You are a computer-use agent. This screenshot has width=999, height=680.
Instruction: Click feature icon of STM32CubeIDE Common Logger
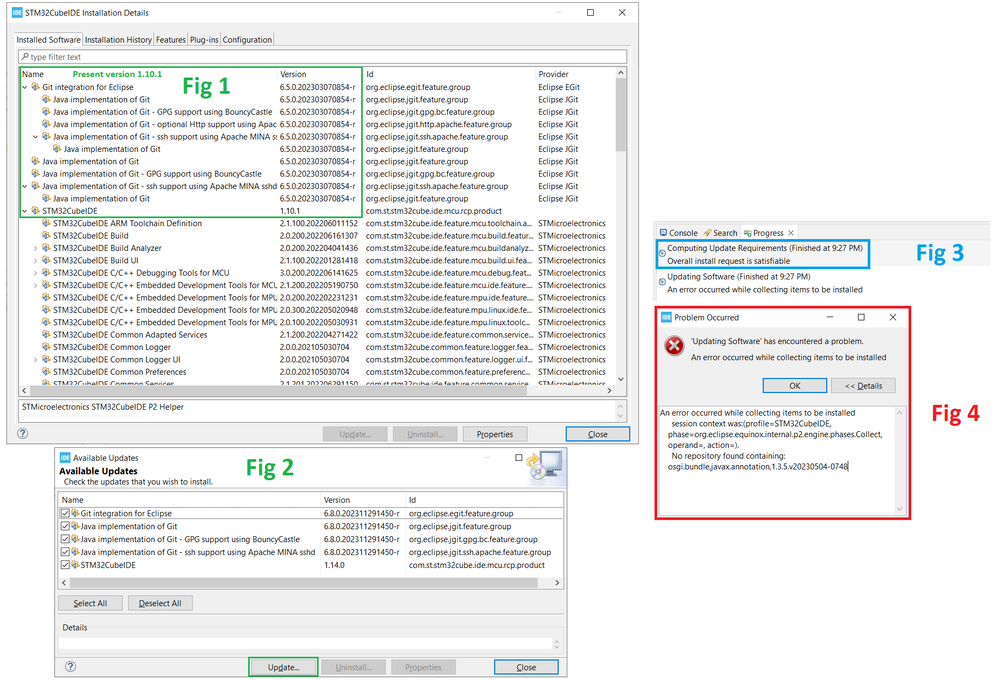[x=47, y=347]
